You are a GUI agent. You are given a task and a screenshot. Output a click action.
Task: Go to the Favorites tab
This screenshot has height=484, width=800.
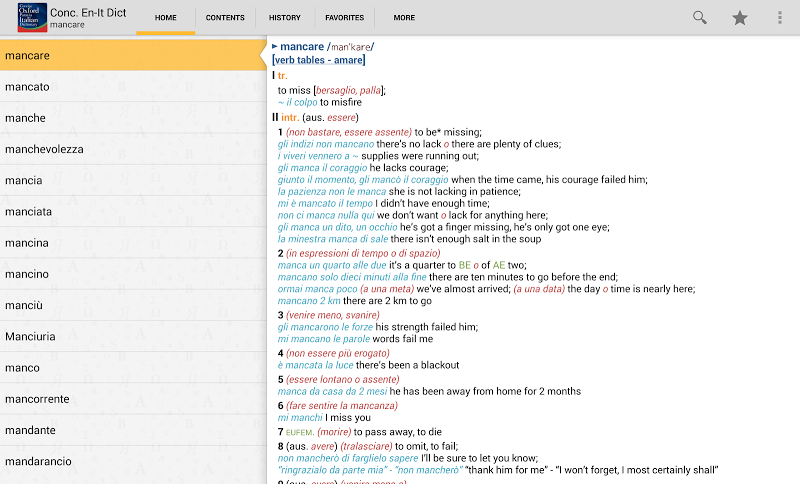coord(345,18)
